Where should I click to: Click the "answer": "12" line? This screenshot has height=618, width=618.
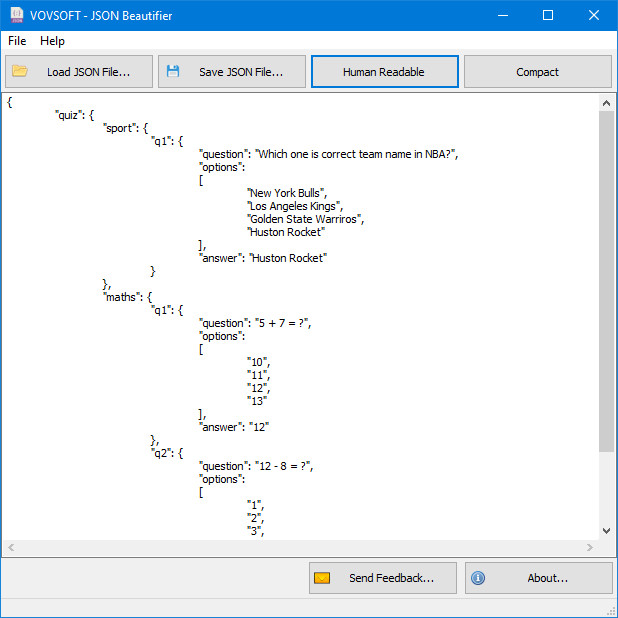click(234, 427)
